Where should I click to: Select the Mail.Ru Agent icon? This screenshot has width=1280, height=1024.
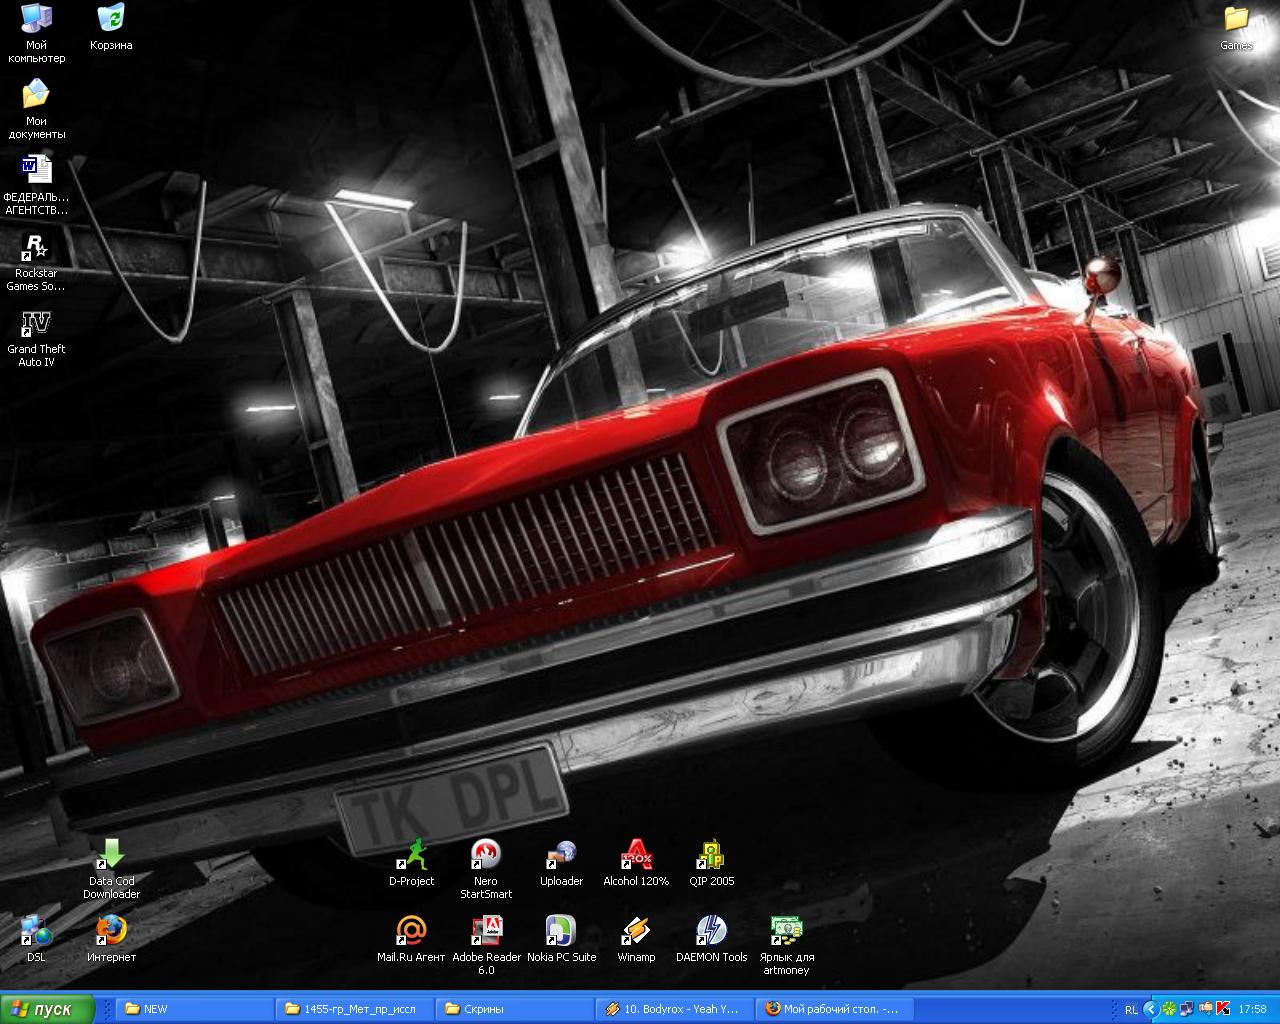pyautogui.click(x=411, y=932)
